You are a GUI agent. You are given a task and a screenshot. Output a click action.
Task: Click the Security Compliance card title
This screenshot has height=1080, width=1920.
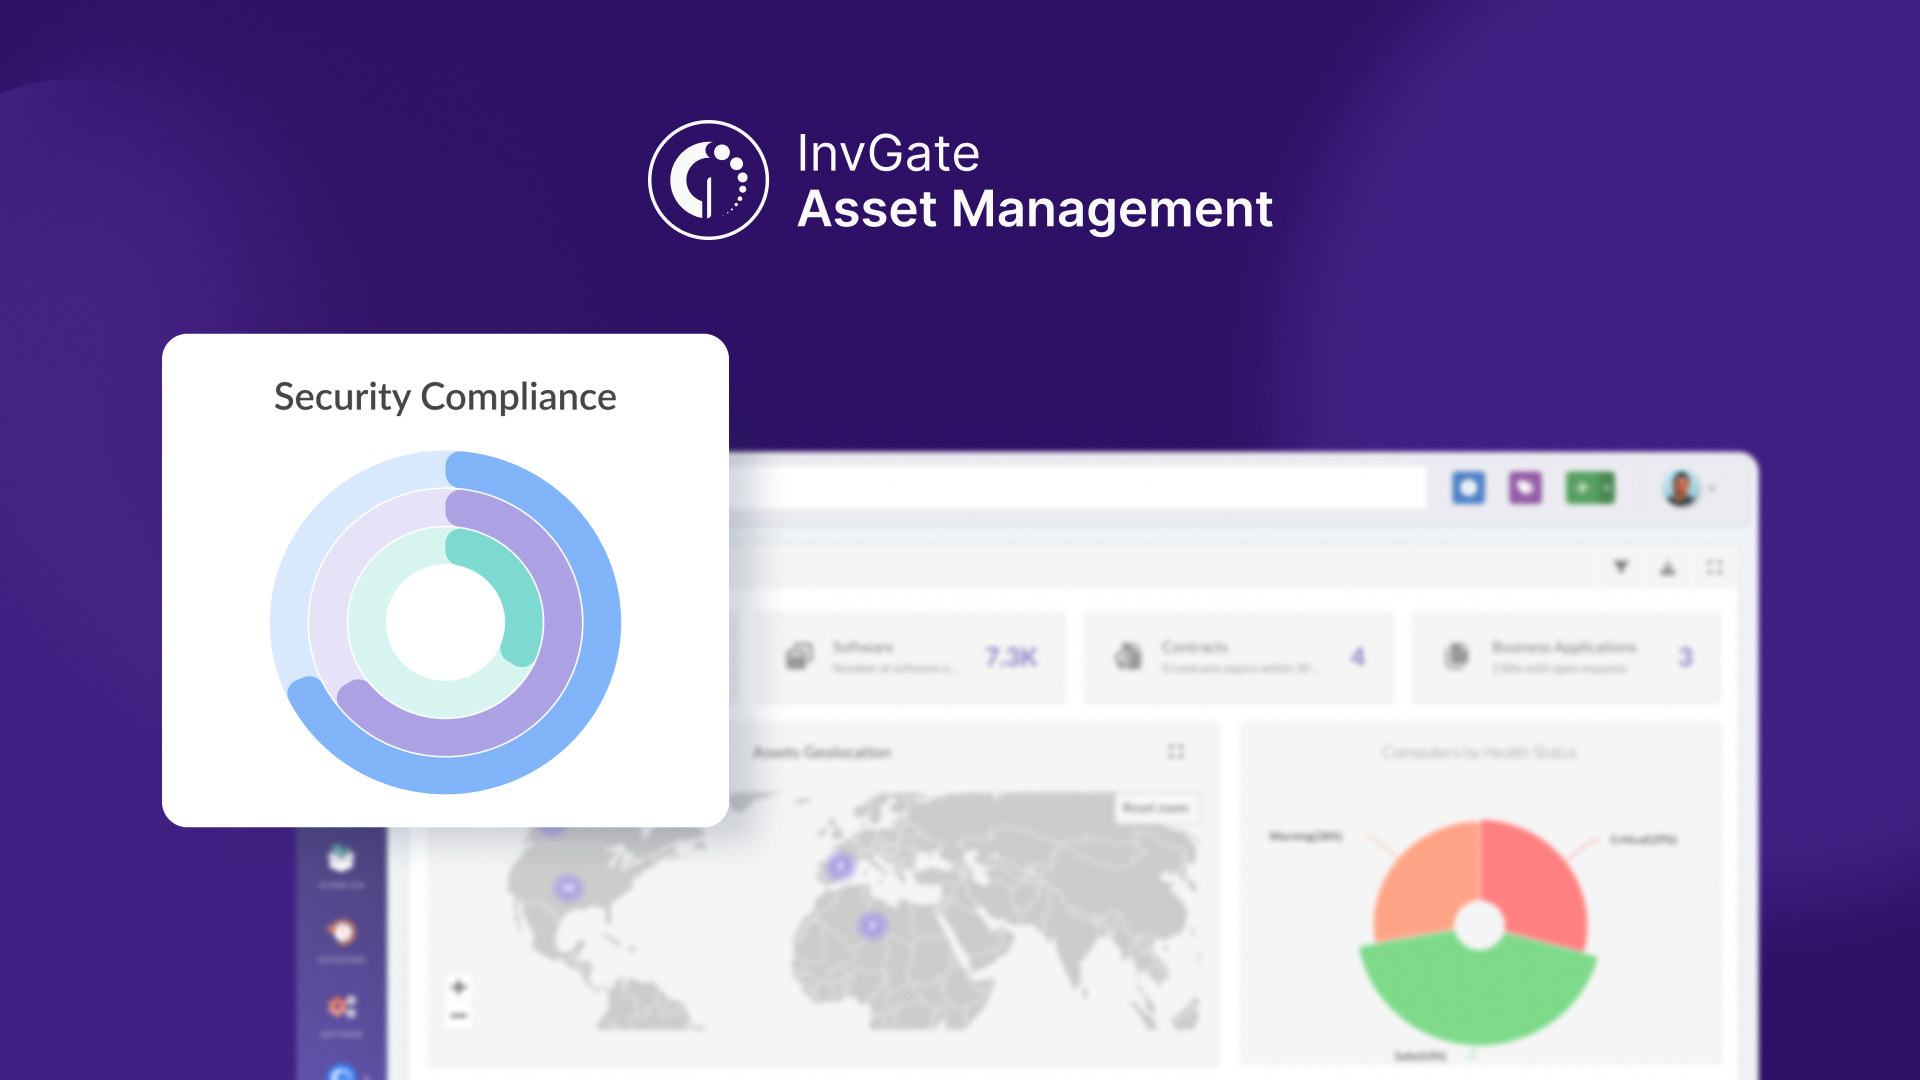(x=445, y=397)
